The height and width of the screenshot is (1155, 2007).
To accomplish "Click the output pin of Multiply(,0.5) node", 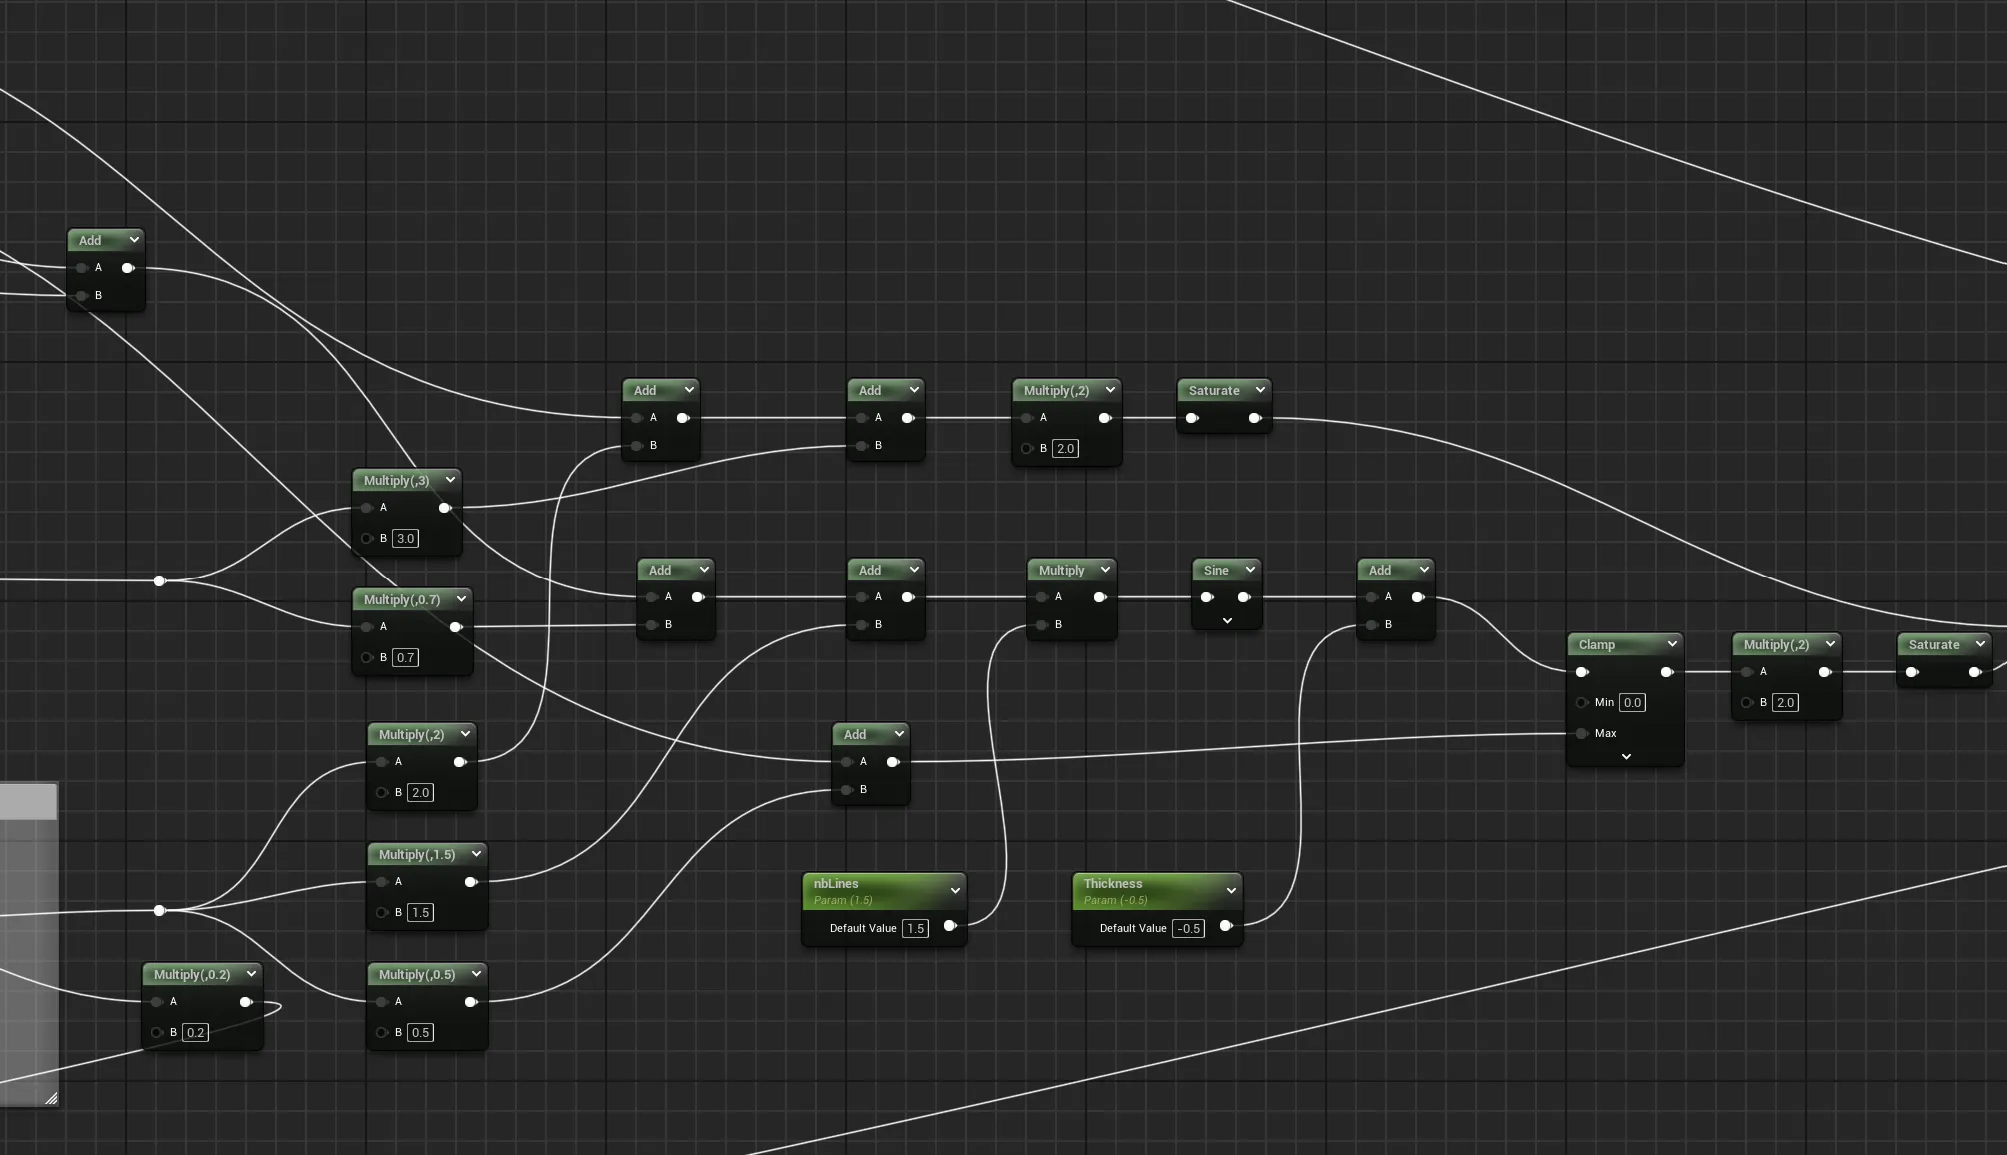I will pyautogui.click(x=471, y=1002).
